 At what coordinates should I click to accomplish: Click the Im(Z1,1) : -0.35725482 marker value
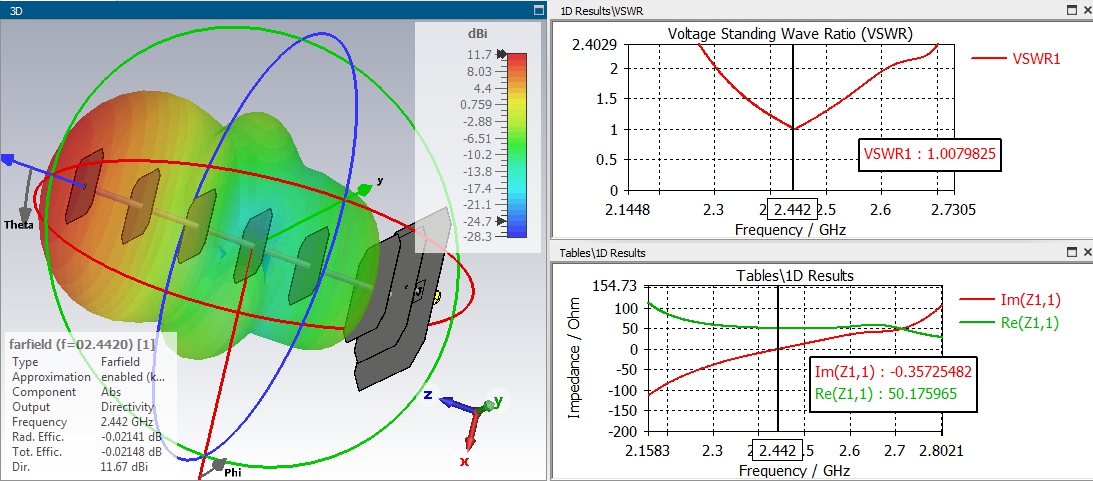[x=893, y=370]
